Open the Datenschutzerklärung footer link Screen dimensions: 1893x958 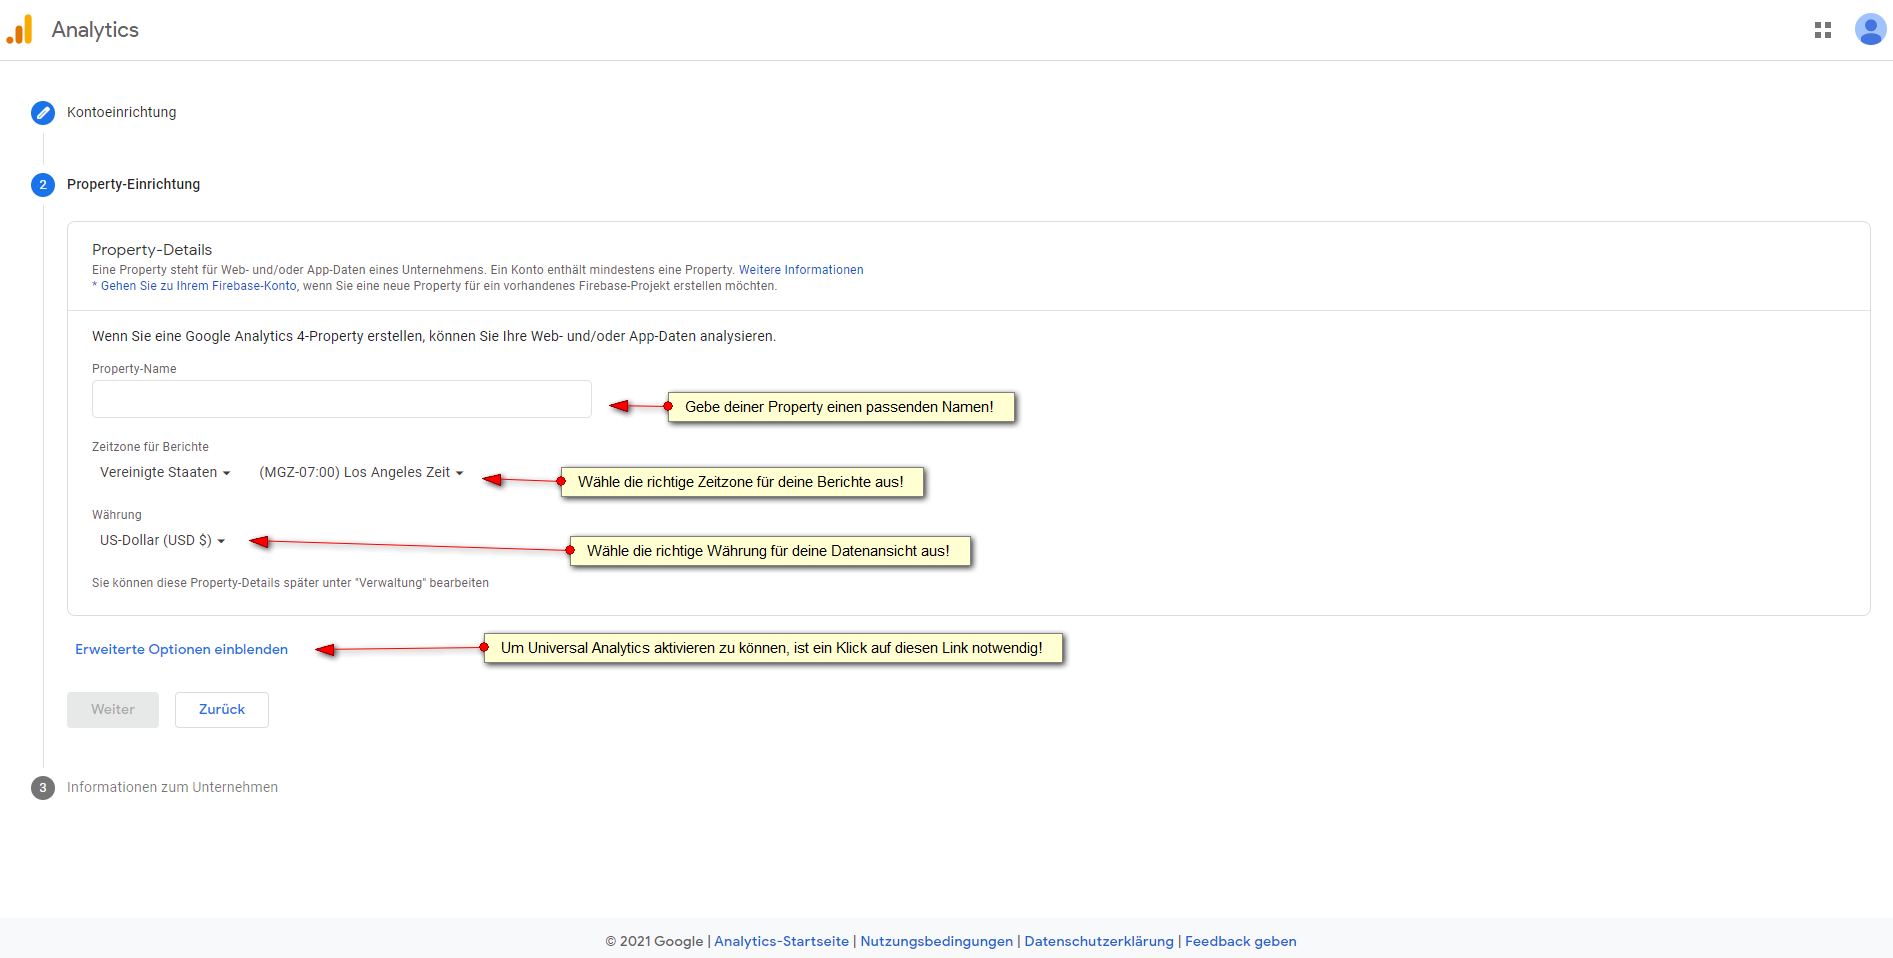click(x=1099, y=941)
